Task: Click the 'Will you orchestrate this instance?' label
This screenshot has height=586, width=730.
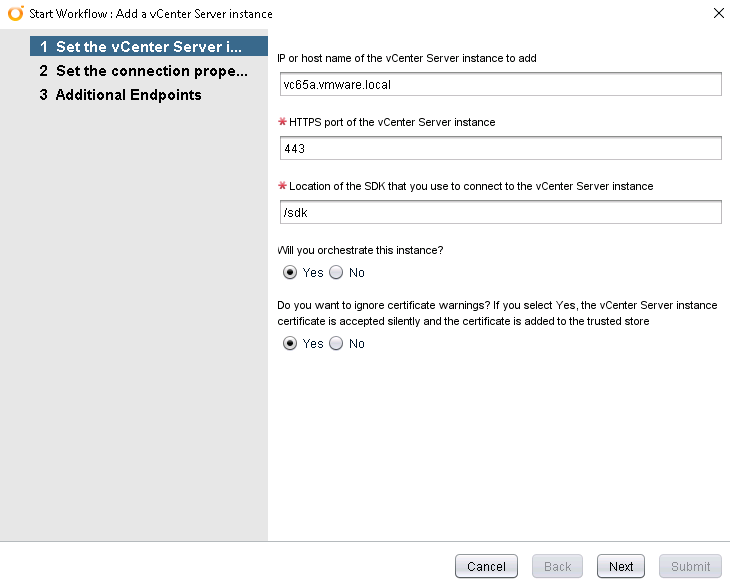Action: [359, 250]
